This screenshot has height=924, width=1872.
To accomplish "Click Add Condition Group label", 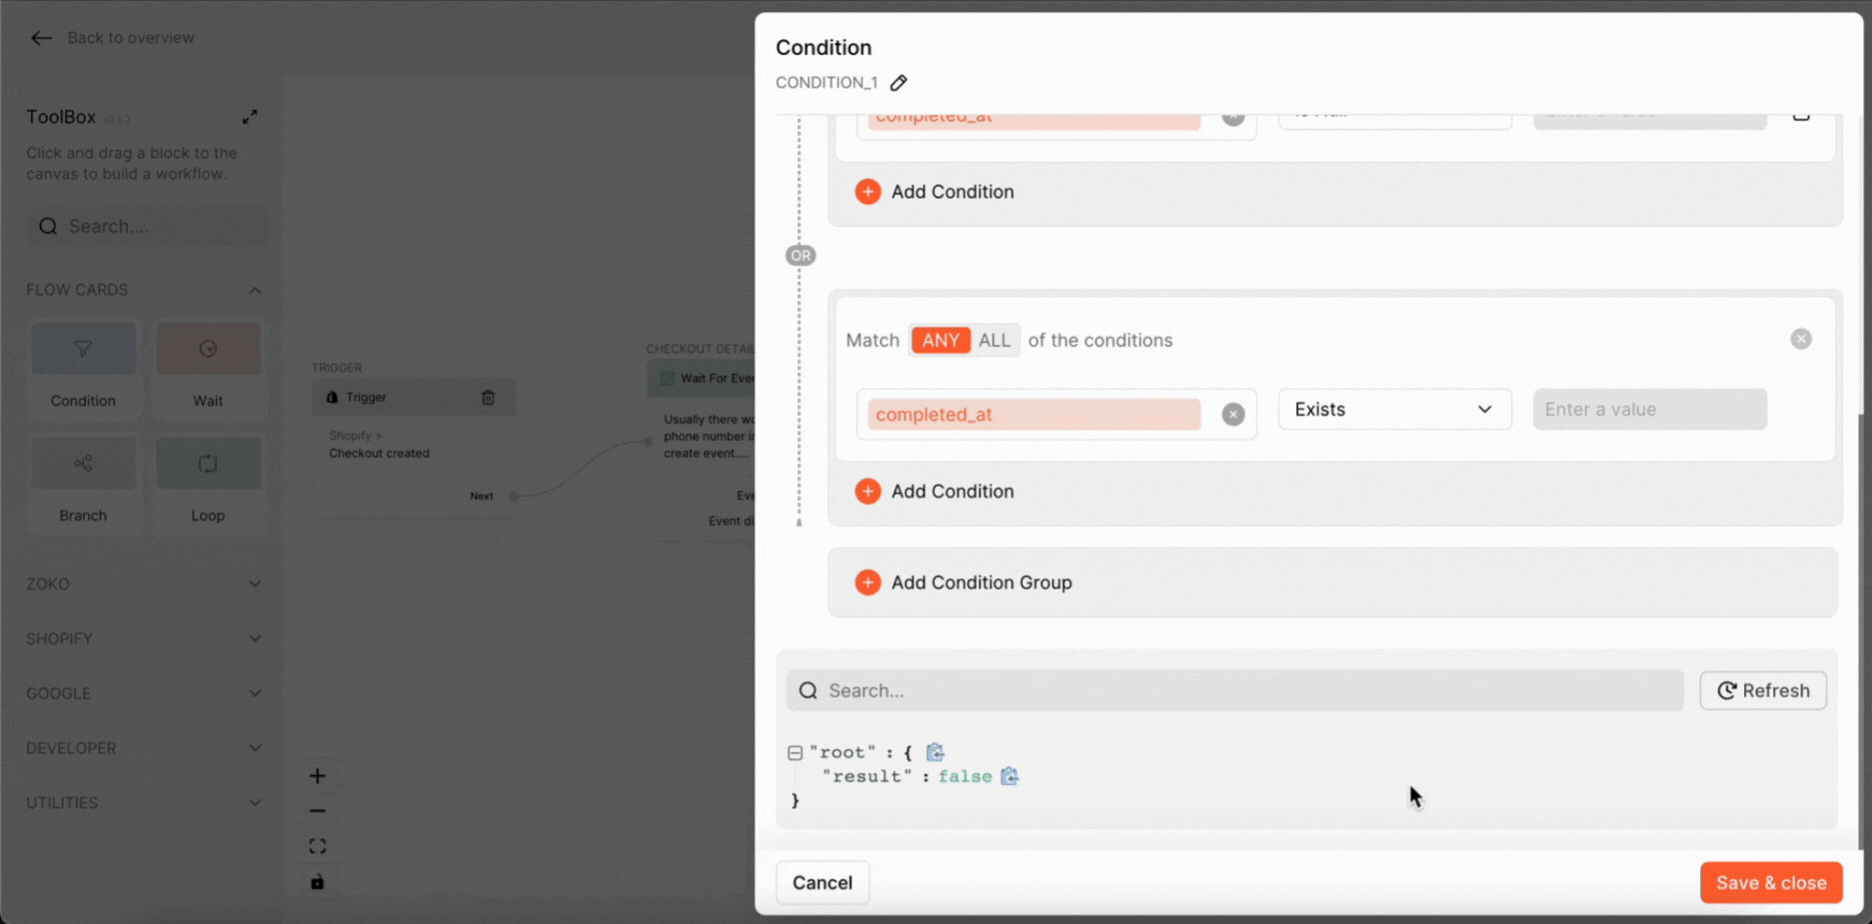I will [981, 582].
